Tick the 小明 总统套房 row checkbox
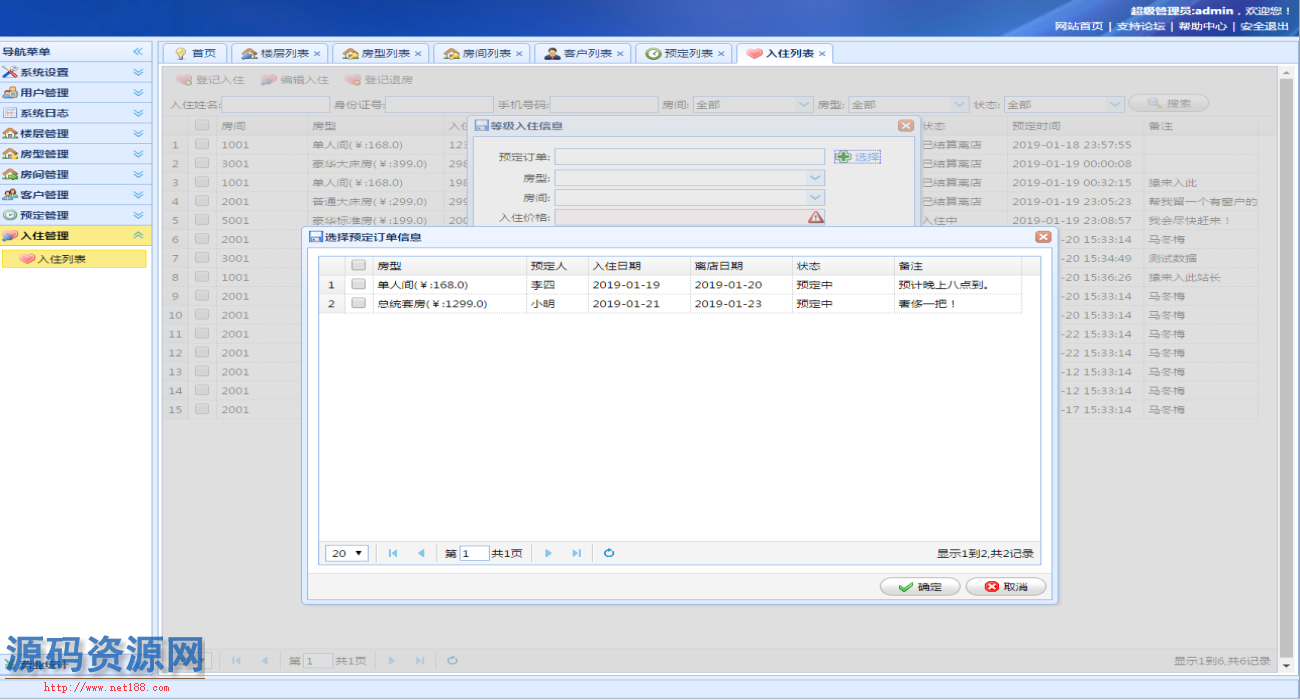 [x=358, y=304]
